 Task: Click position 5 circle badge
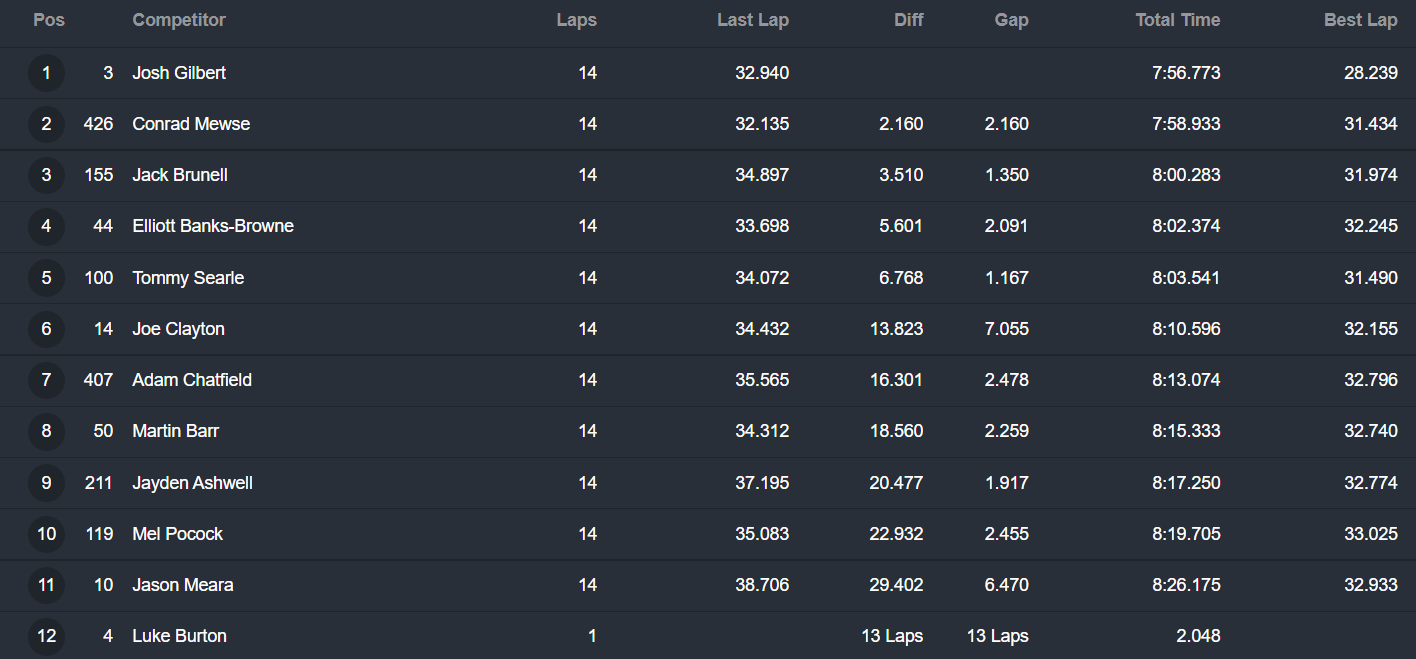(46, 278)
